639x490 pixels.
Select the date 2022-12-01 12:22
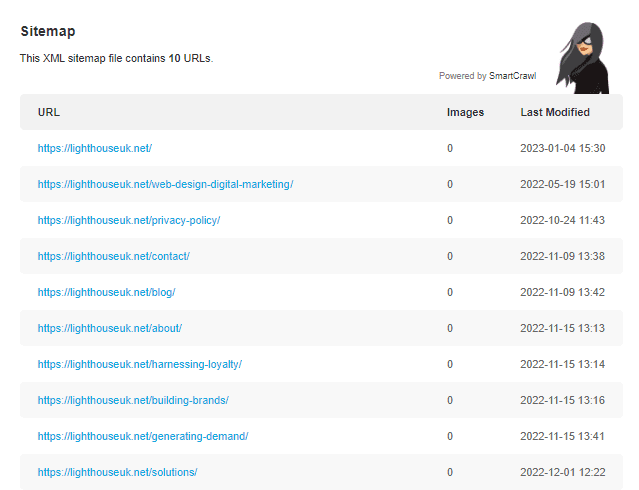(563, 472)
